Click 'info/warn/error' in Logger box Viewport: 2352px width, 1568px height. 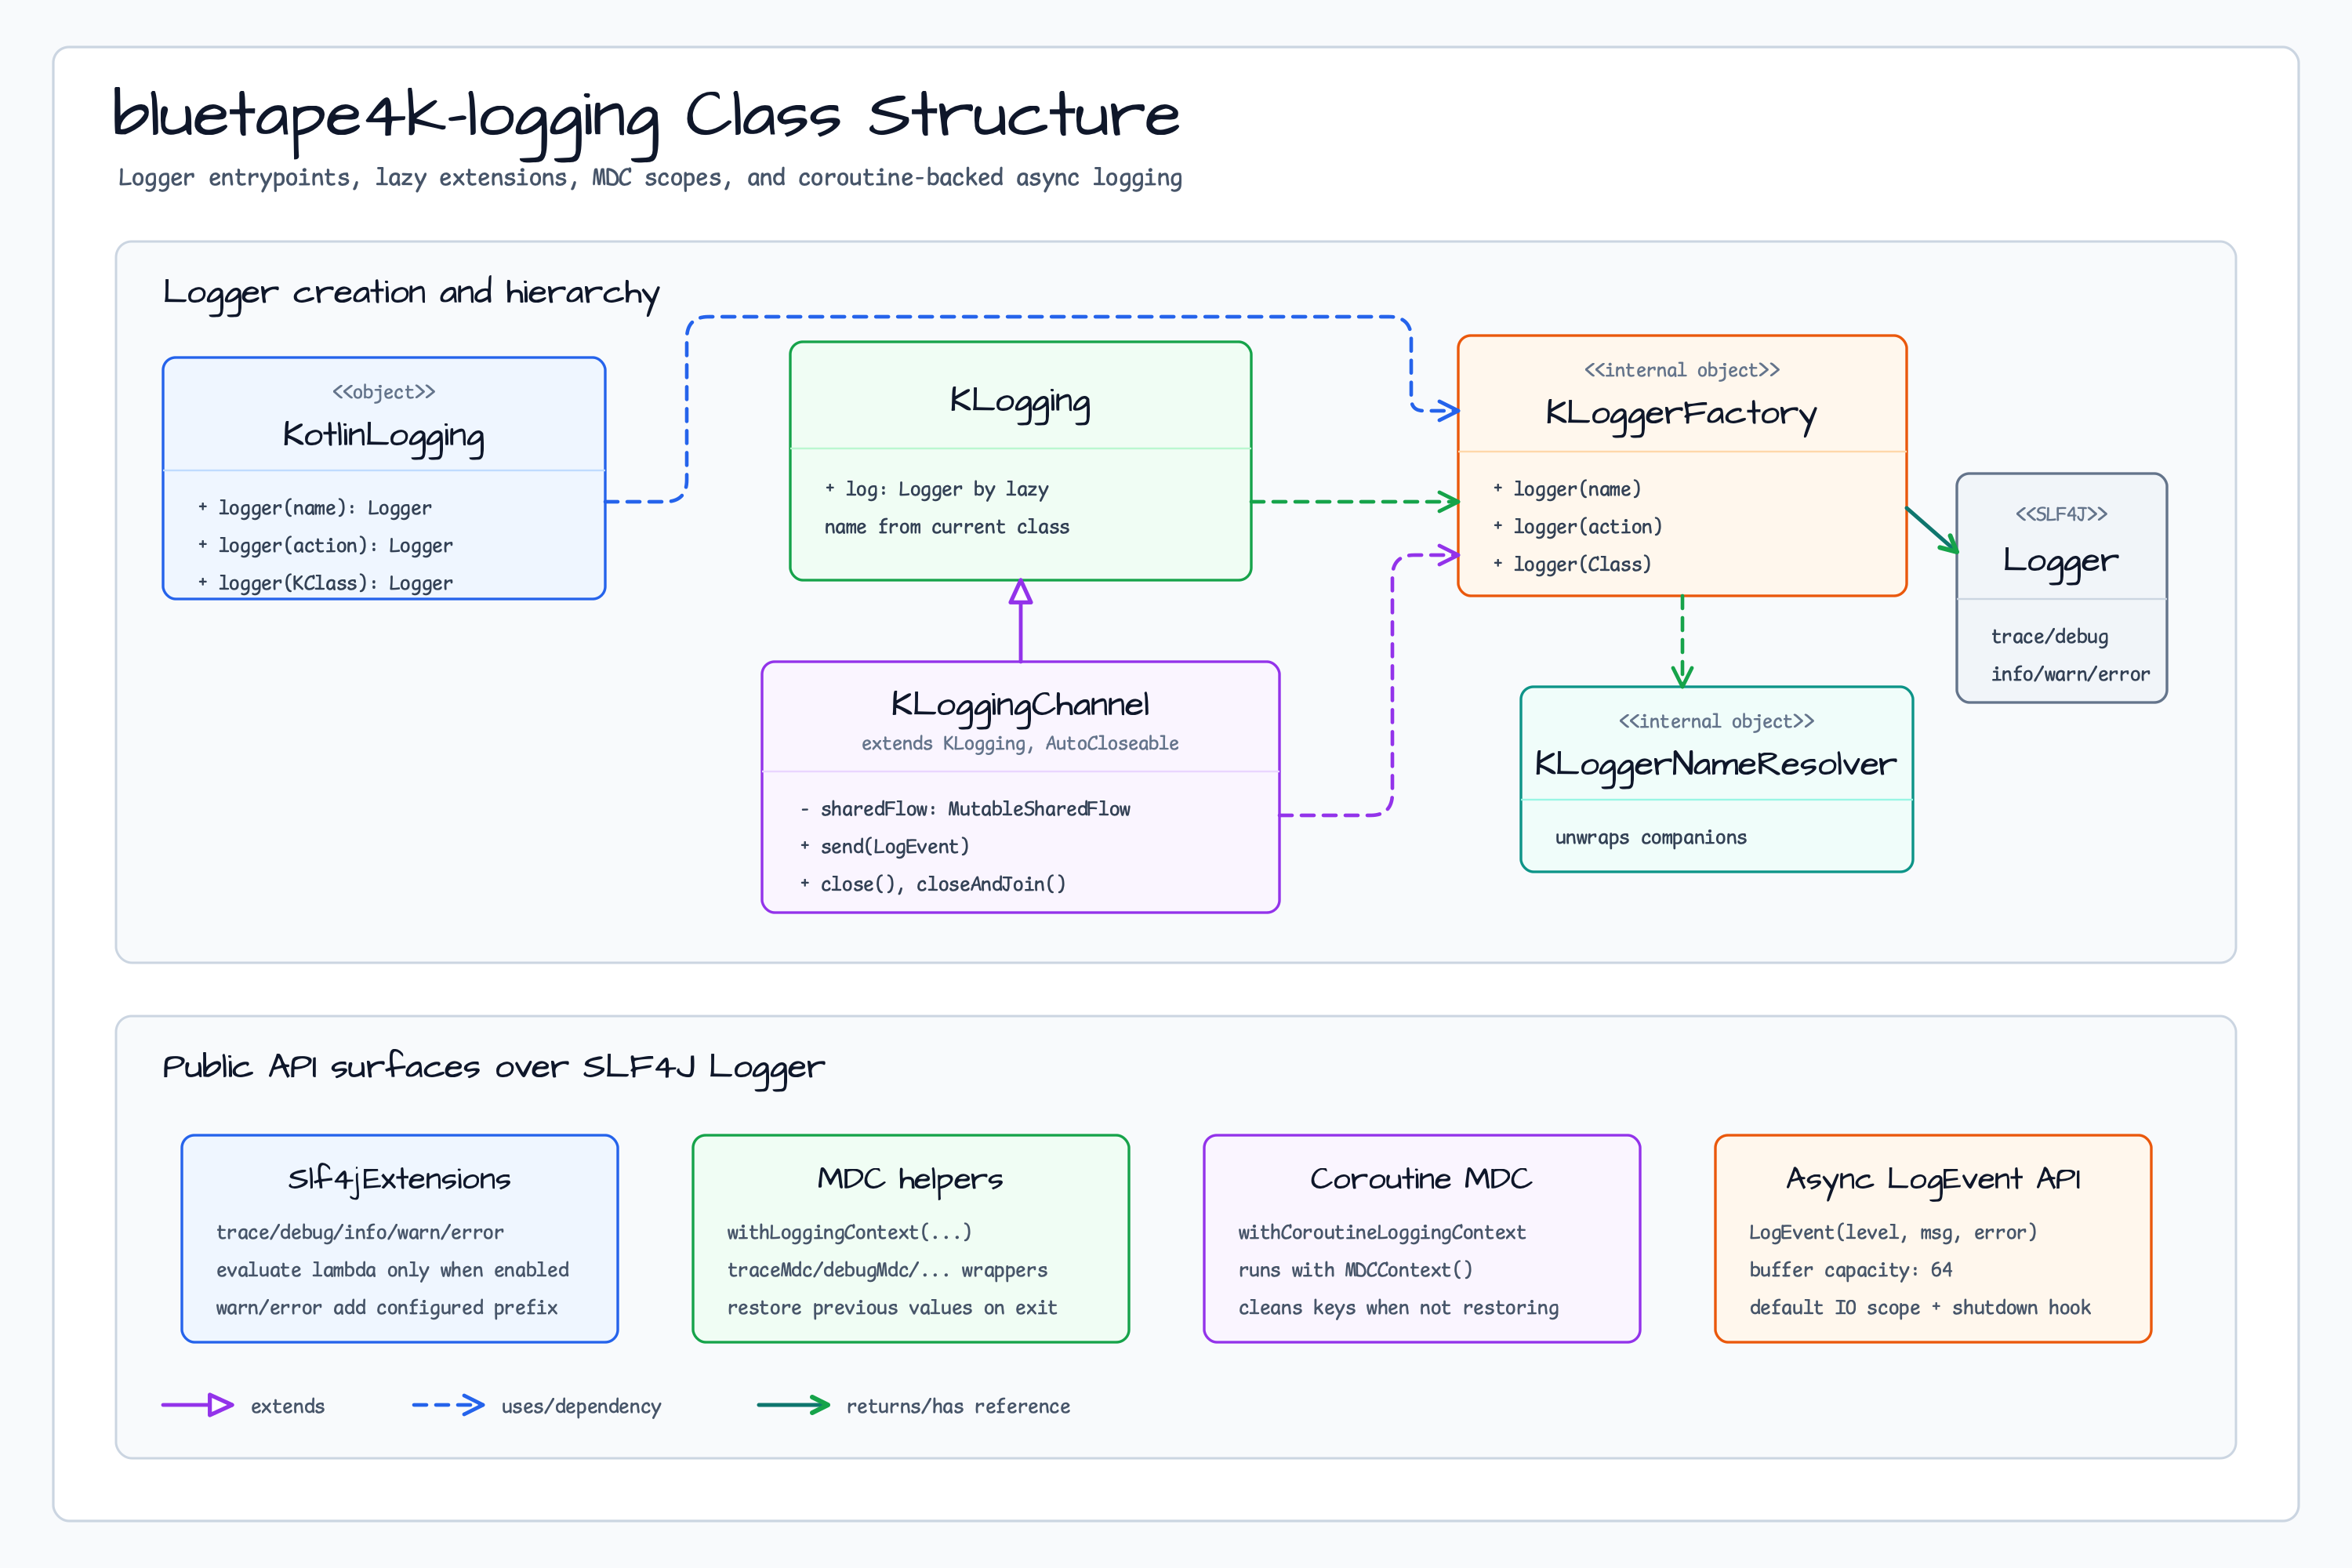[2070, 674]
